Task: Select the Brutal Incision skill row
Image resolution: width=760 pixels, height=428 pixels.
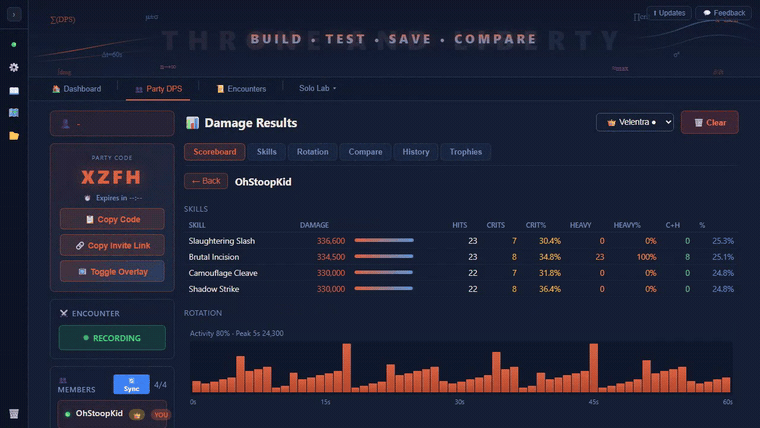Action: pos(461,257)
